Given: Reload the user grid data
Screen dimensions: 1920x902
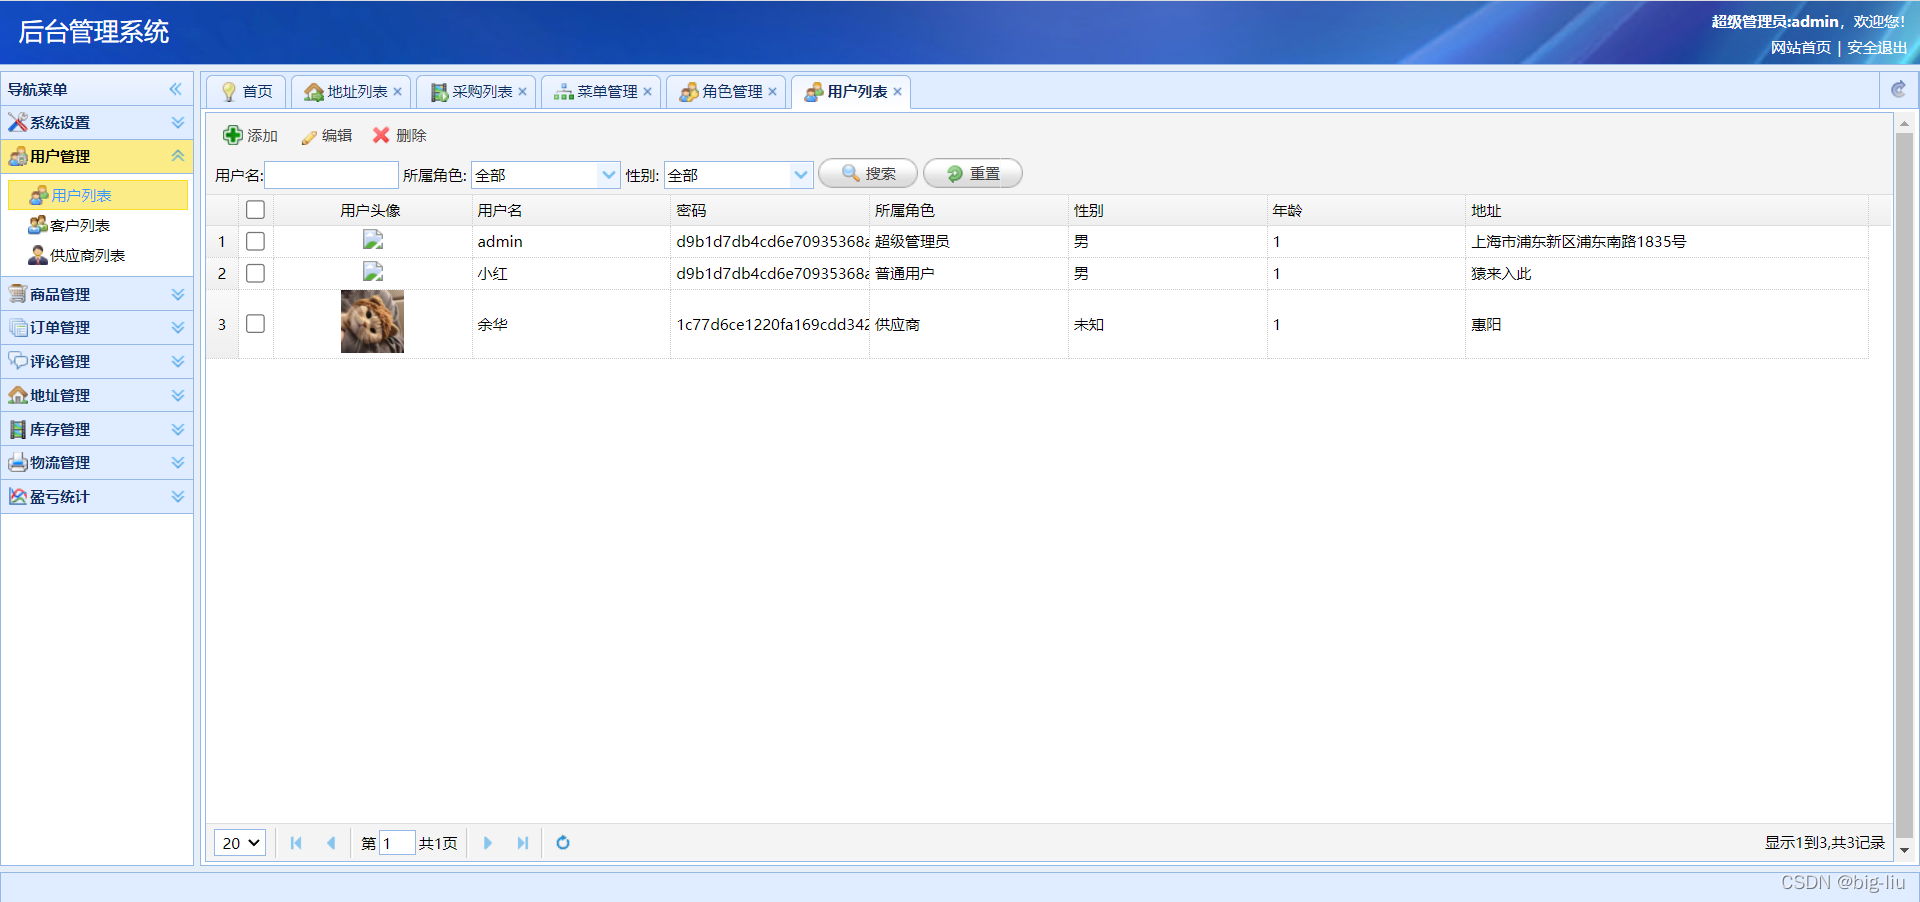Looking at the screenshot, I should coord(563,843).
